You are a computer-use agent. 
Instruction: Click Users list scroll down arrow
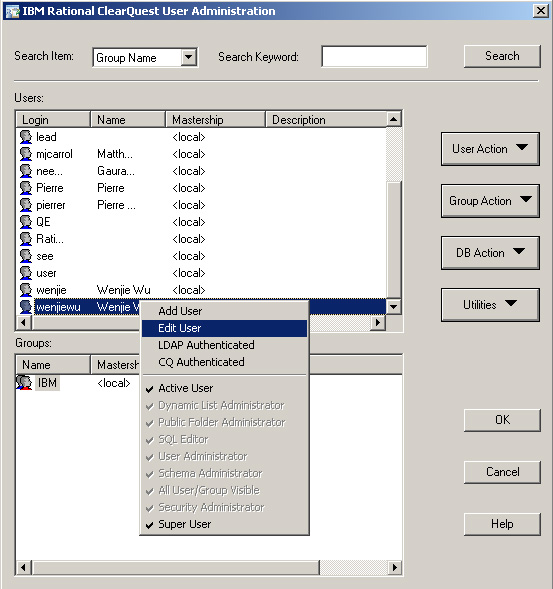(393, 307)
